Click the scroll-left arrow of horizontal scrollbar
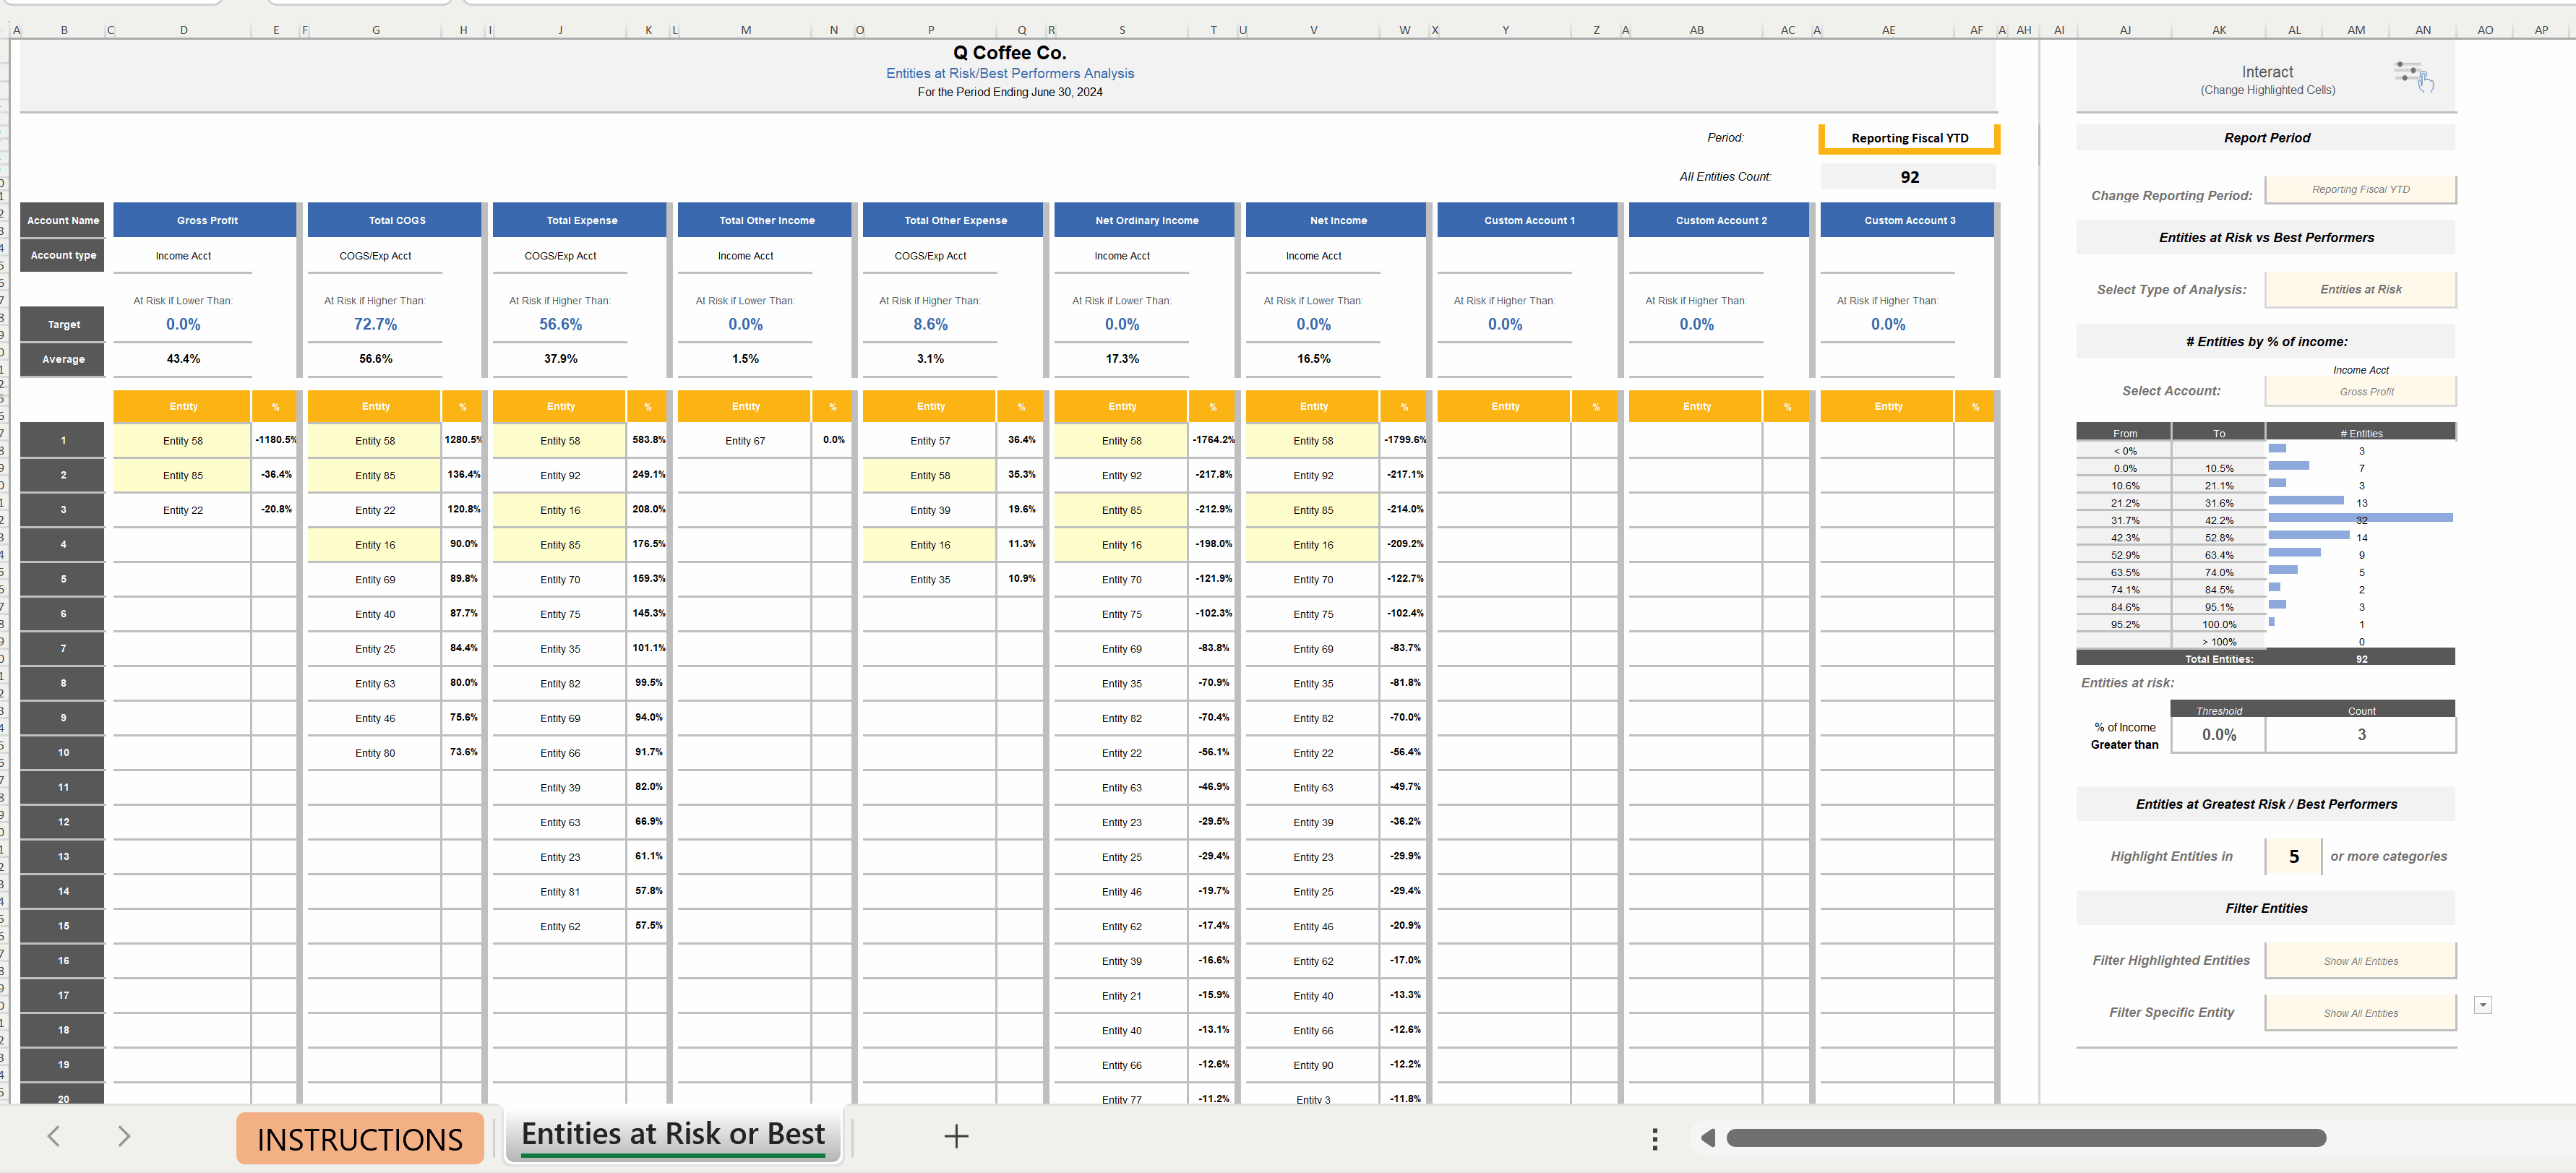Screen dimensions: 2576x1173 (1708, 1138)
